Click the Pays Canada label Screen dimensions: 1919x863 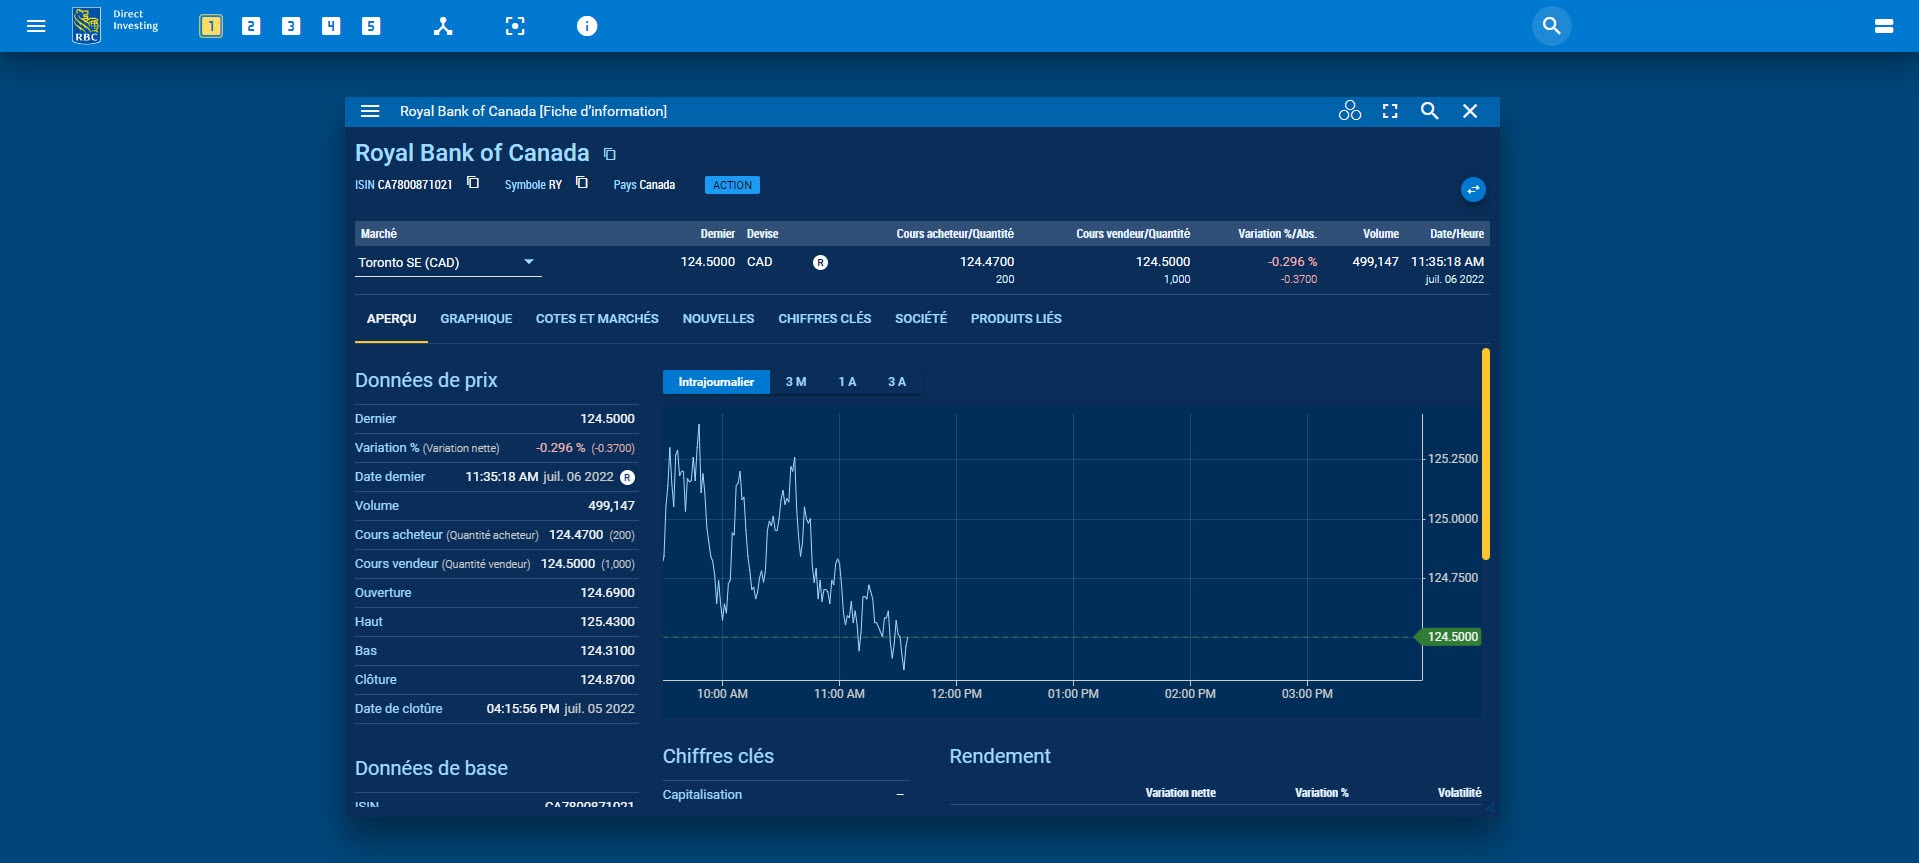pyautogui.click(x=644, y=185)
